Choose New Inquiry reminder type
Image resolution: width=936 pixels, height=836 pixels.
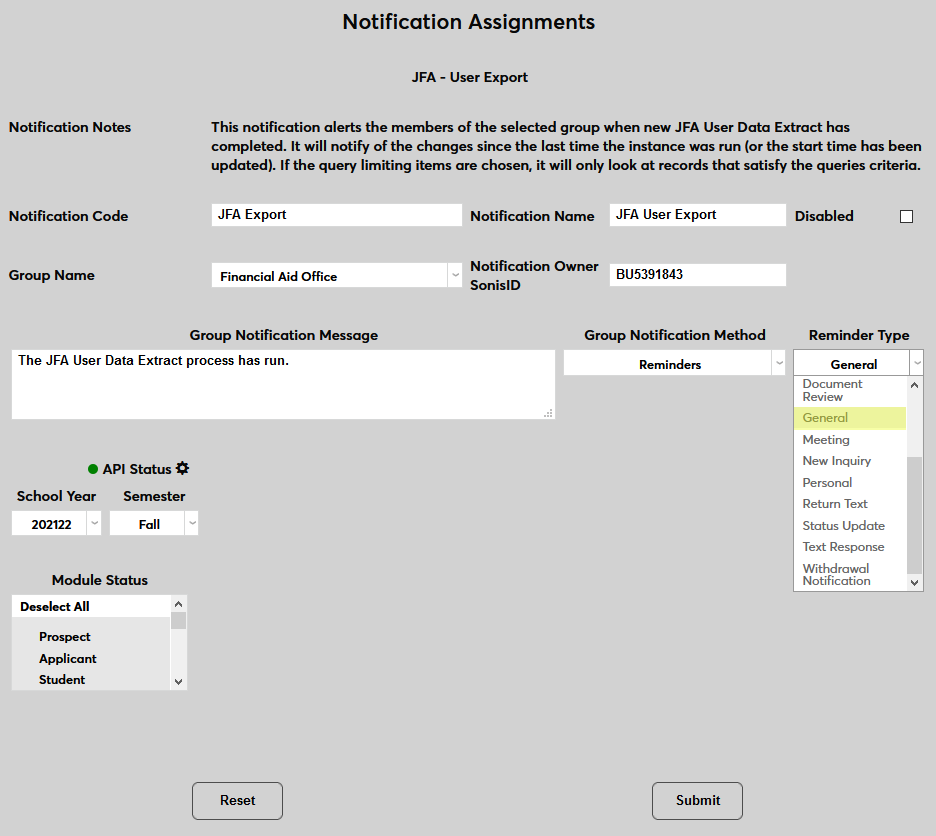coord(837,461)
